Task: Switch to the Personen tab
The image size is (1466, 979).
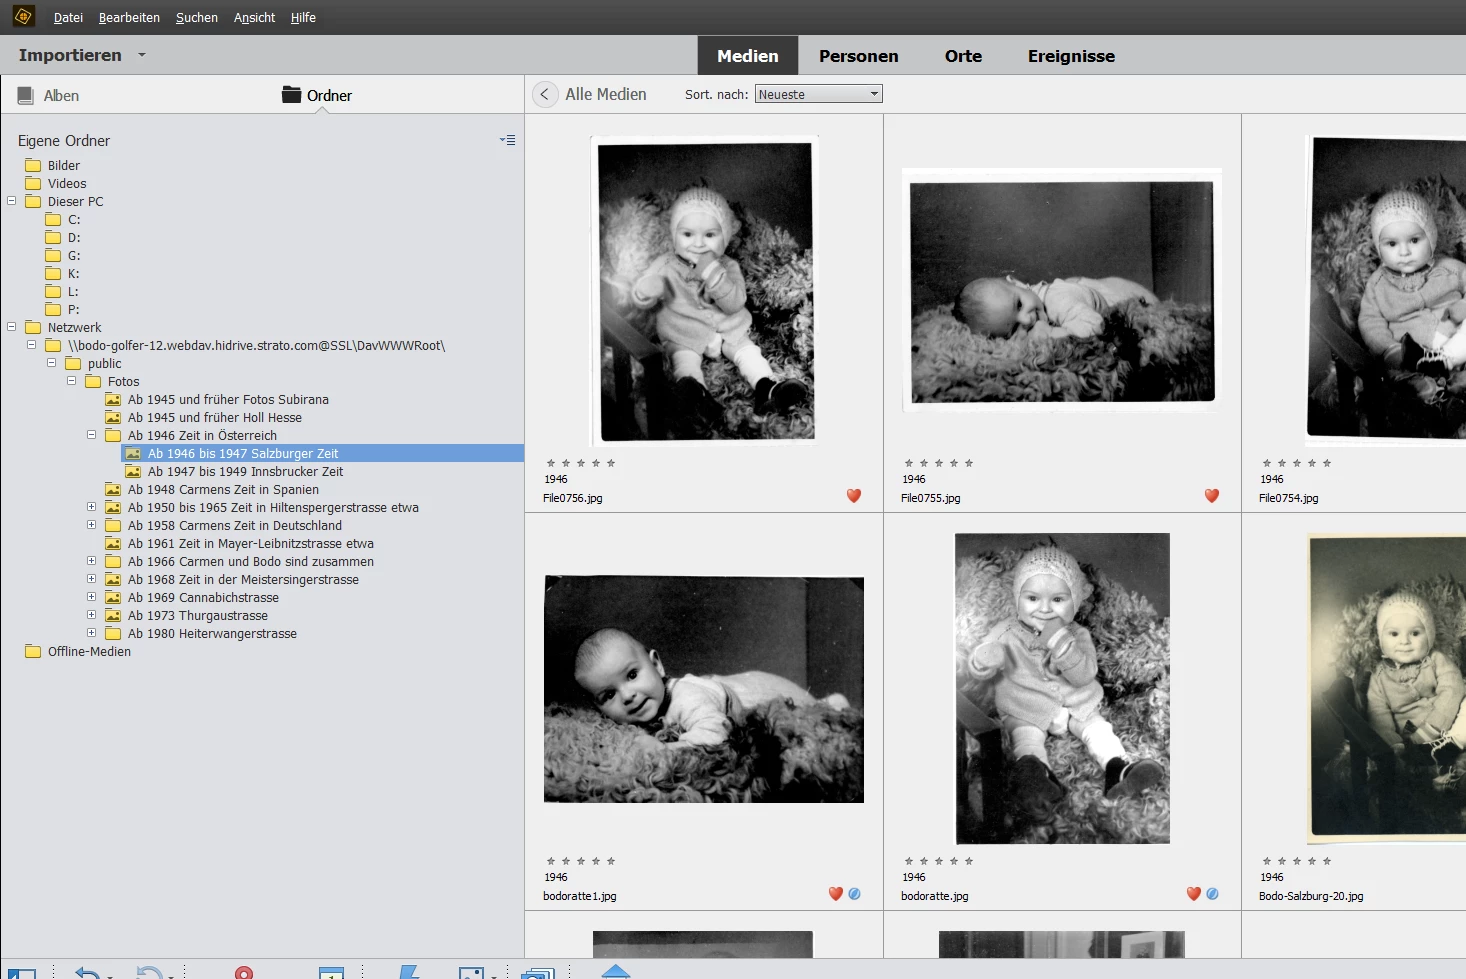Action: click(x=859, y=56)
